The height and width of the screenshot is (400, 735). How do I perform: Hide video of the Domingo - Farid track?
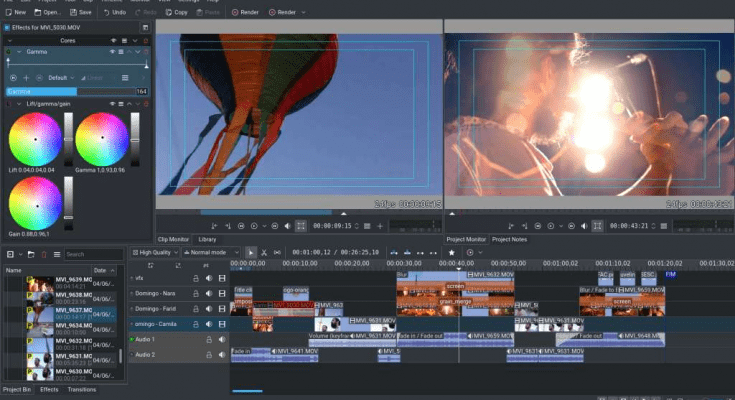tap(222, 309)
